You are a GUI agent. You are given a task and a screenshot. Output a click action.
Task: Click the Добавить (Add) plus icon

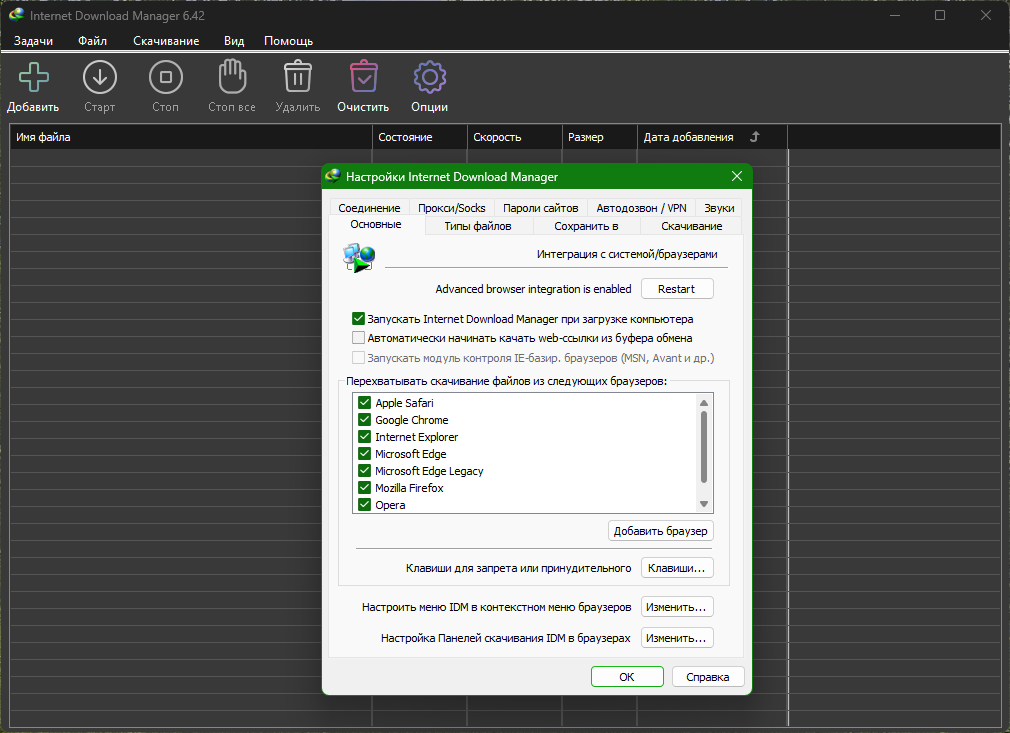click(x=33, y=78)
